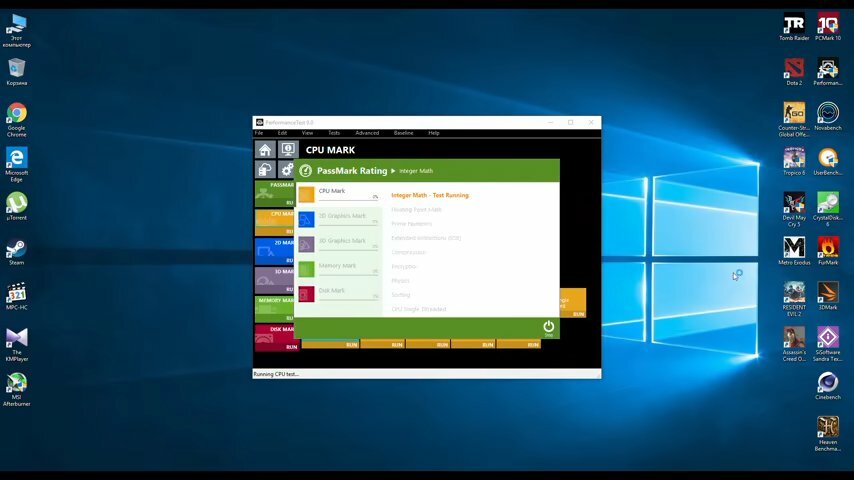Viewport: 854px width, 480px height.
Task: Click the 3D Mark sidebar tile
Action: 274,280
